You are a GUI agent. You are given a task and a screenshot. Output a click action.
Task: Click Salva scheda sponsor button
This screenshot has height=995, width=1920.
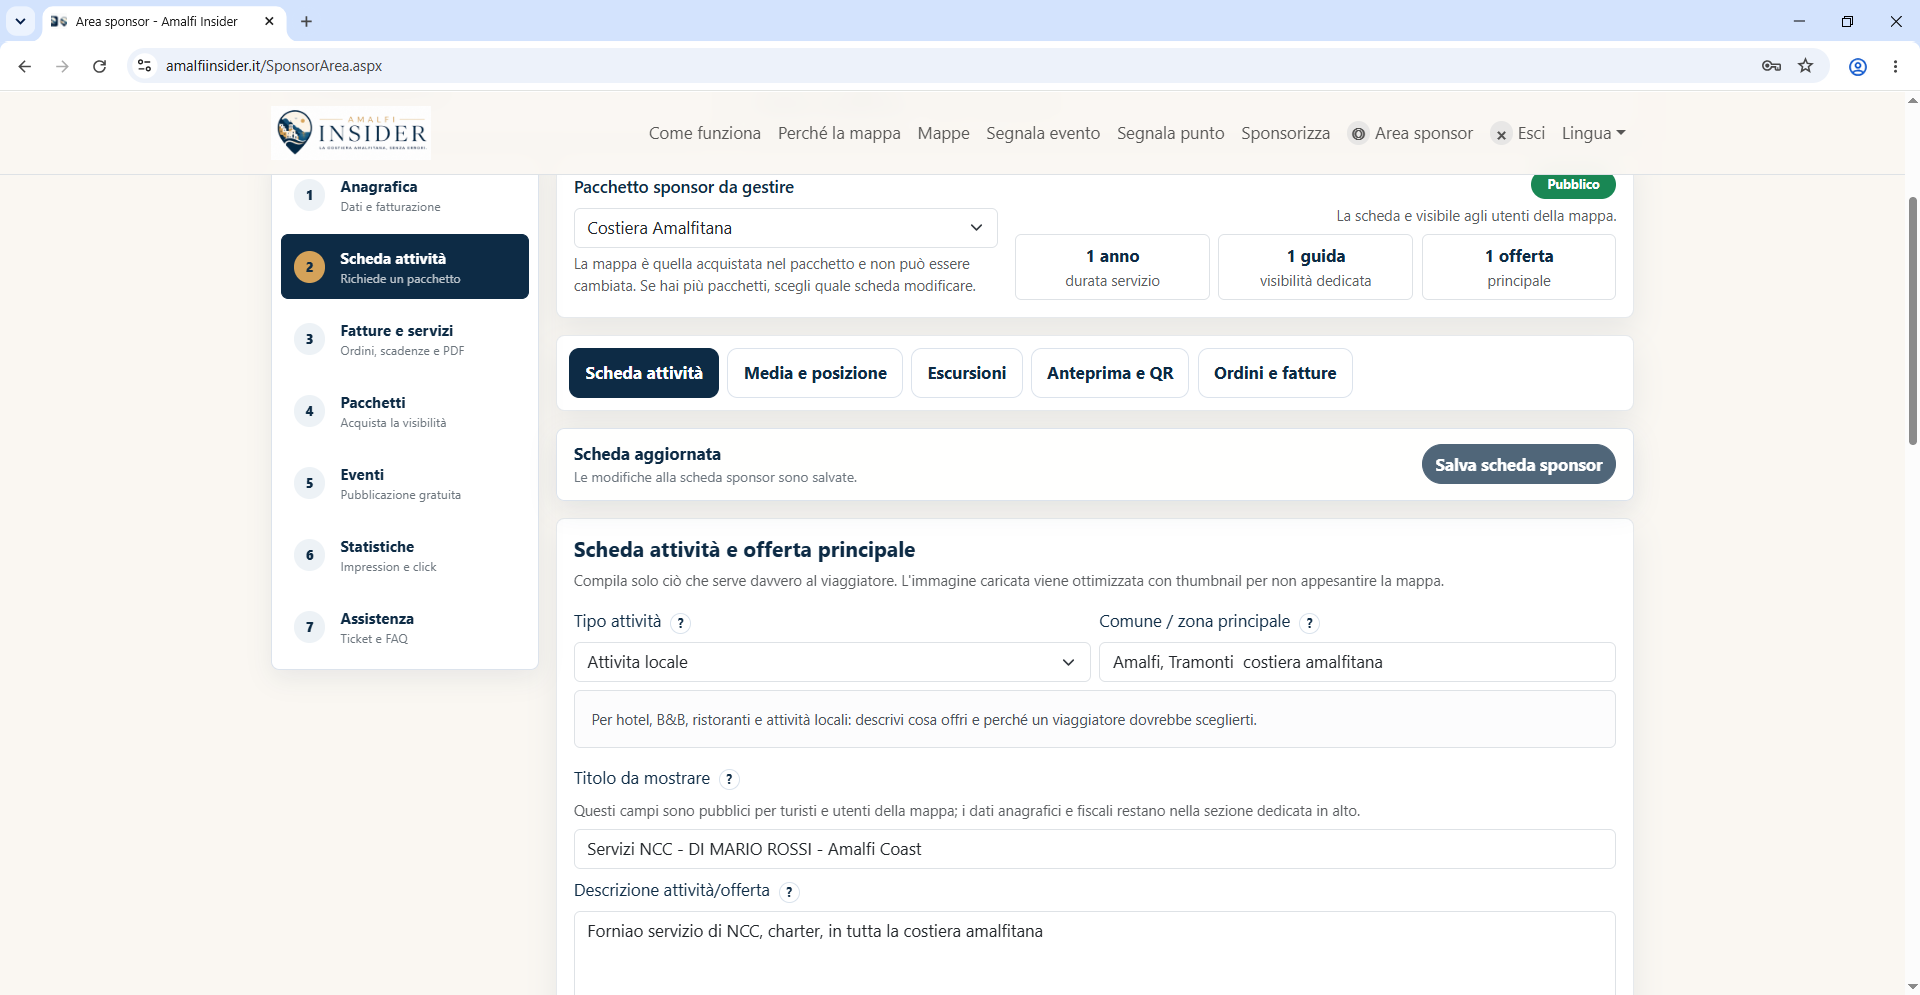tap(1518, 464)
